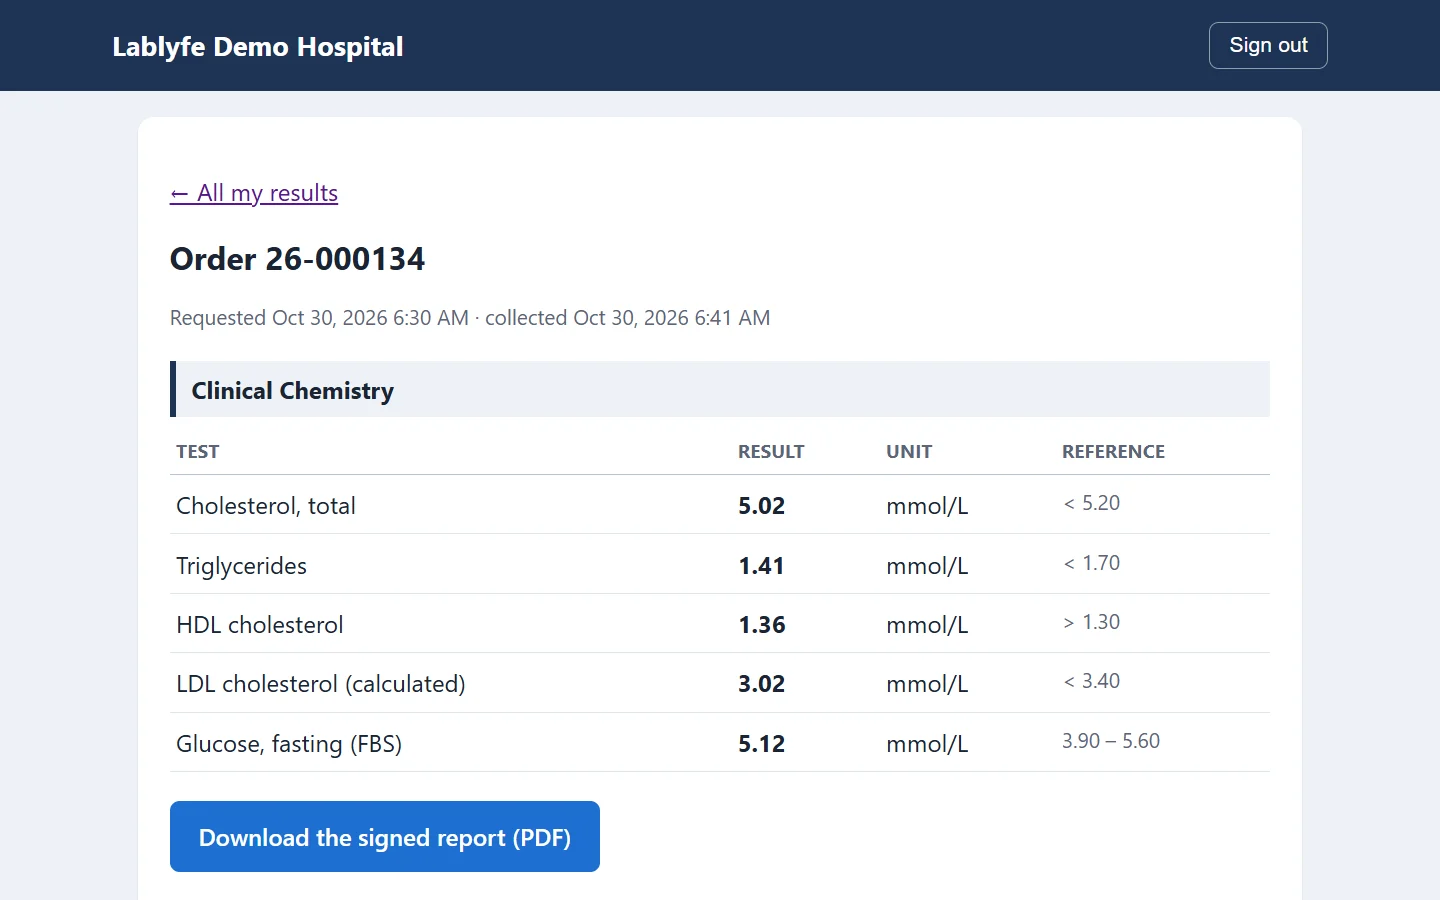The width and height of the screenshot is (1440, 900).
Task: Select the Cholesterol, total test name
Action: tap(266, 506)
